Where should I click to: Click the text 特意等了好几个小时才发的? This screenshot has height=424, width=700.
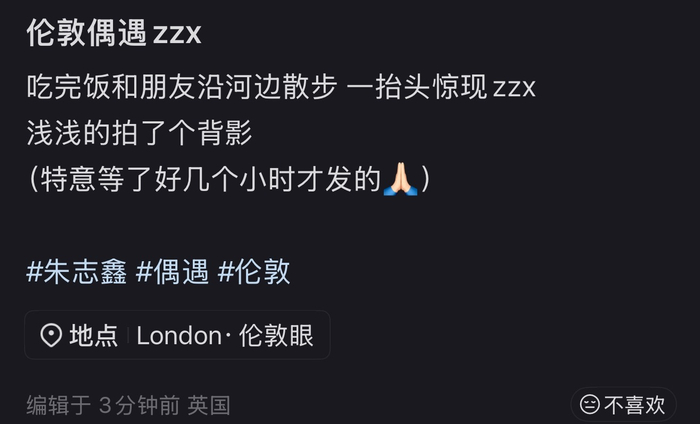[x=211, y=179]
